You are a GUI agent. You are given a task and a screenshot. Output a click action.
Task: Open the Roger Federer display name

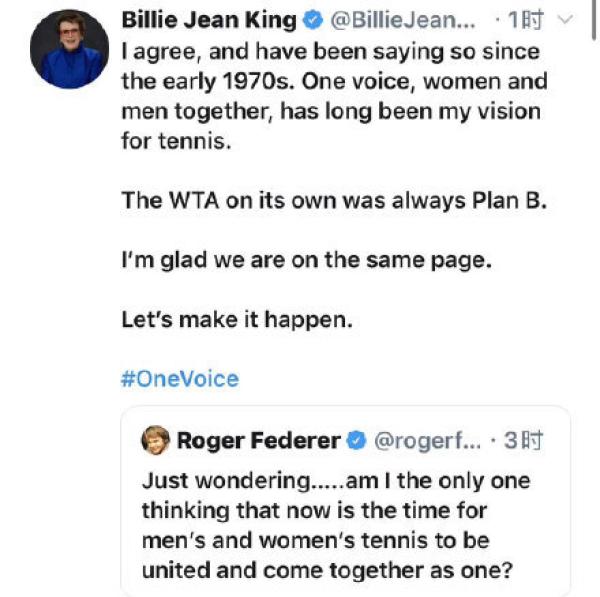point(260,440)
